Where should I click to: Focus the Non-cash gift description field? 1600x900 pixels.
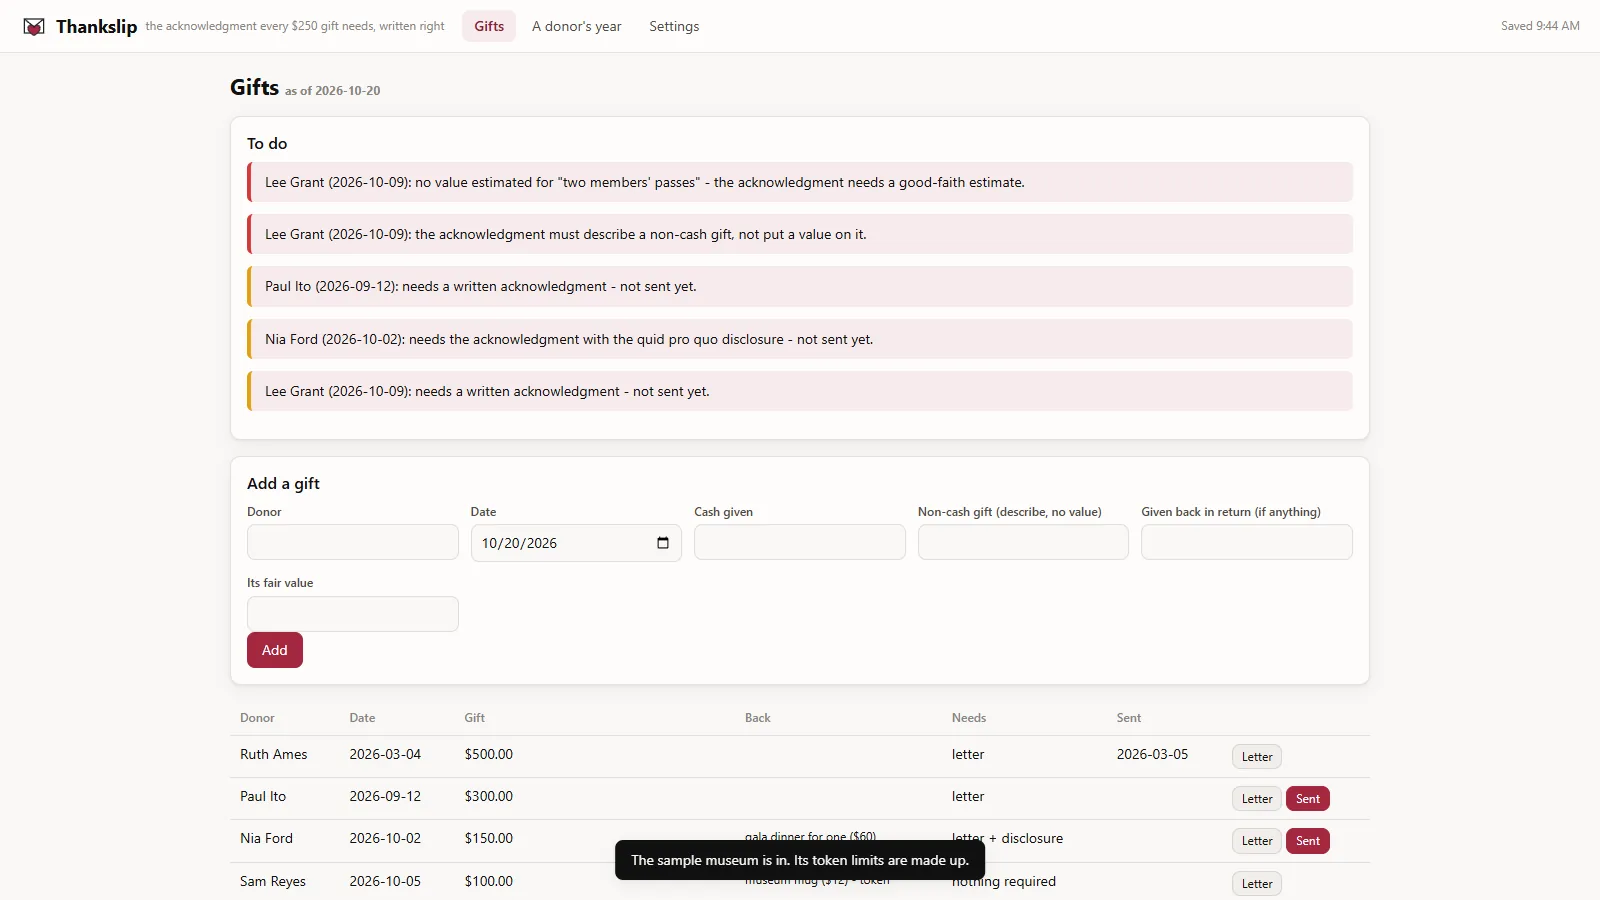pyautogui.click(x=1023, y=542)
